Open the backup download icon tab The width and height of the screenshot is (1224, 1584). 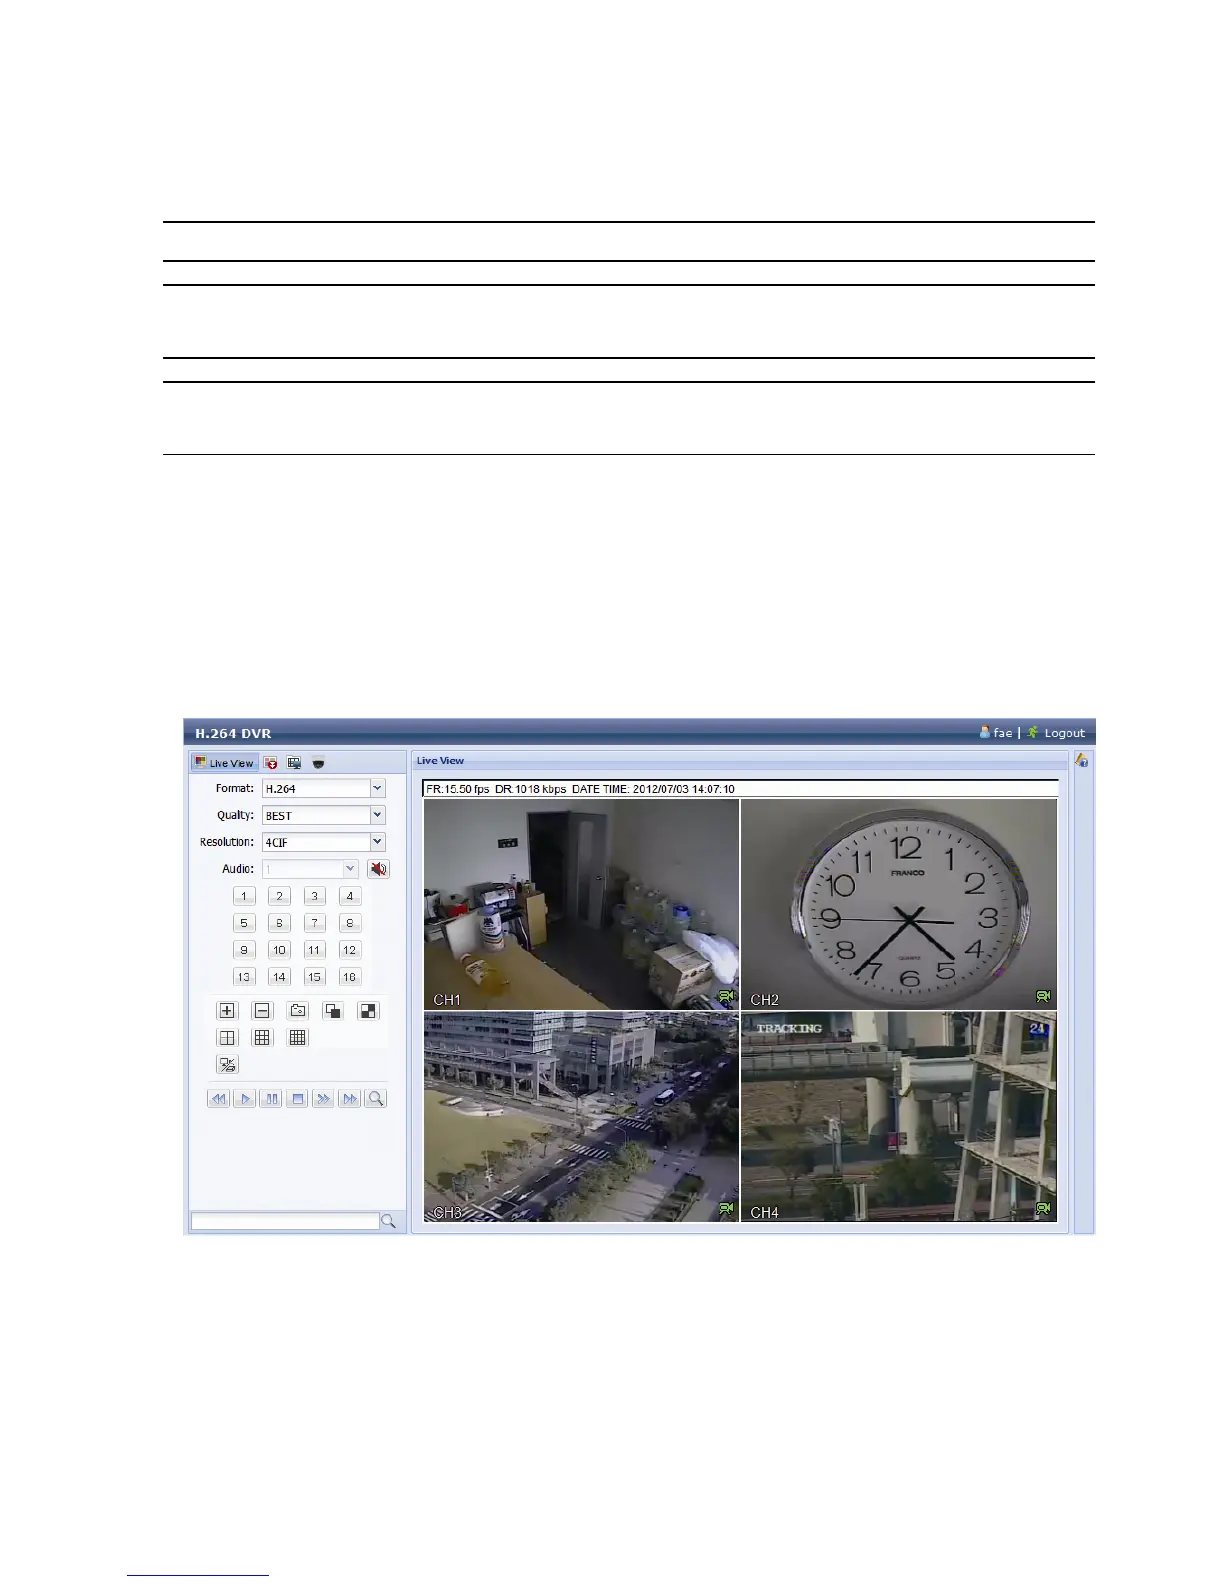pyautogui.click(x=271, y=763)
